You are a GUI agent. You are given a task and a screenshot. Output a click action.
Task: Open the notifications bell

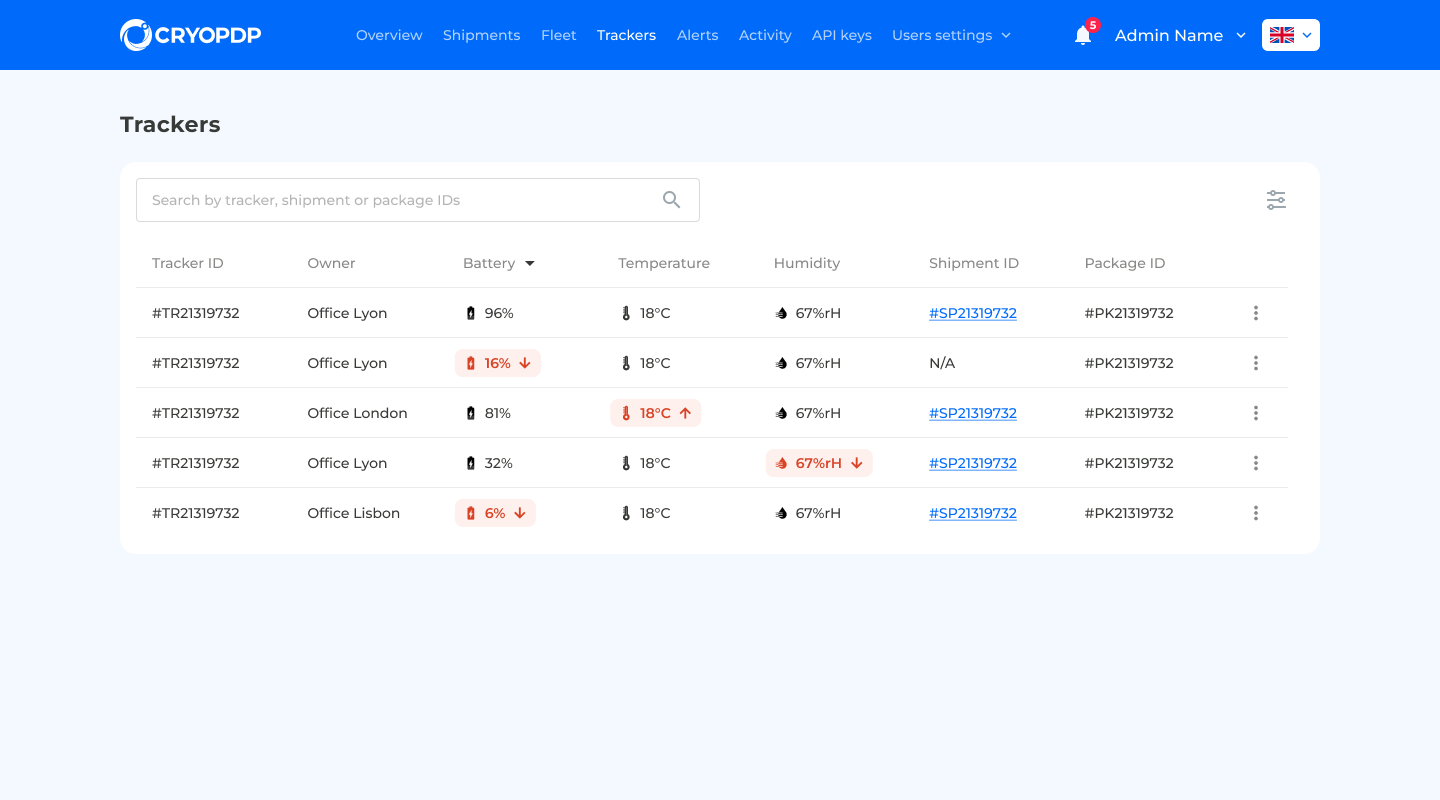point(1083,35)
